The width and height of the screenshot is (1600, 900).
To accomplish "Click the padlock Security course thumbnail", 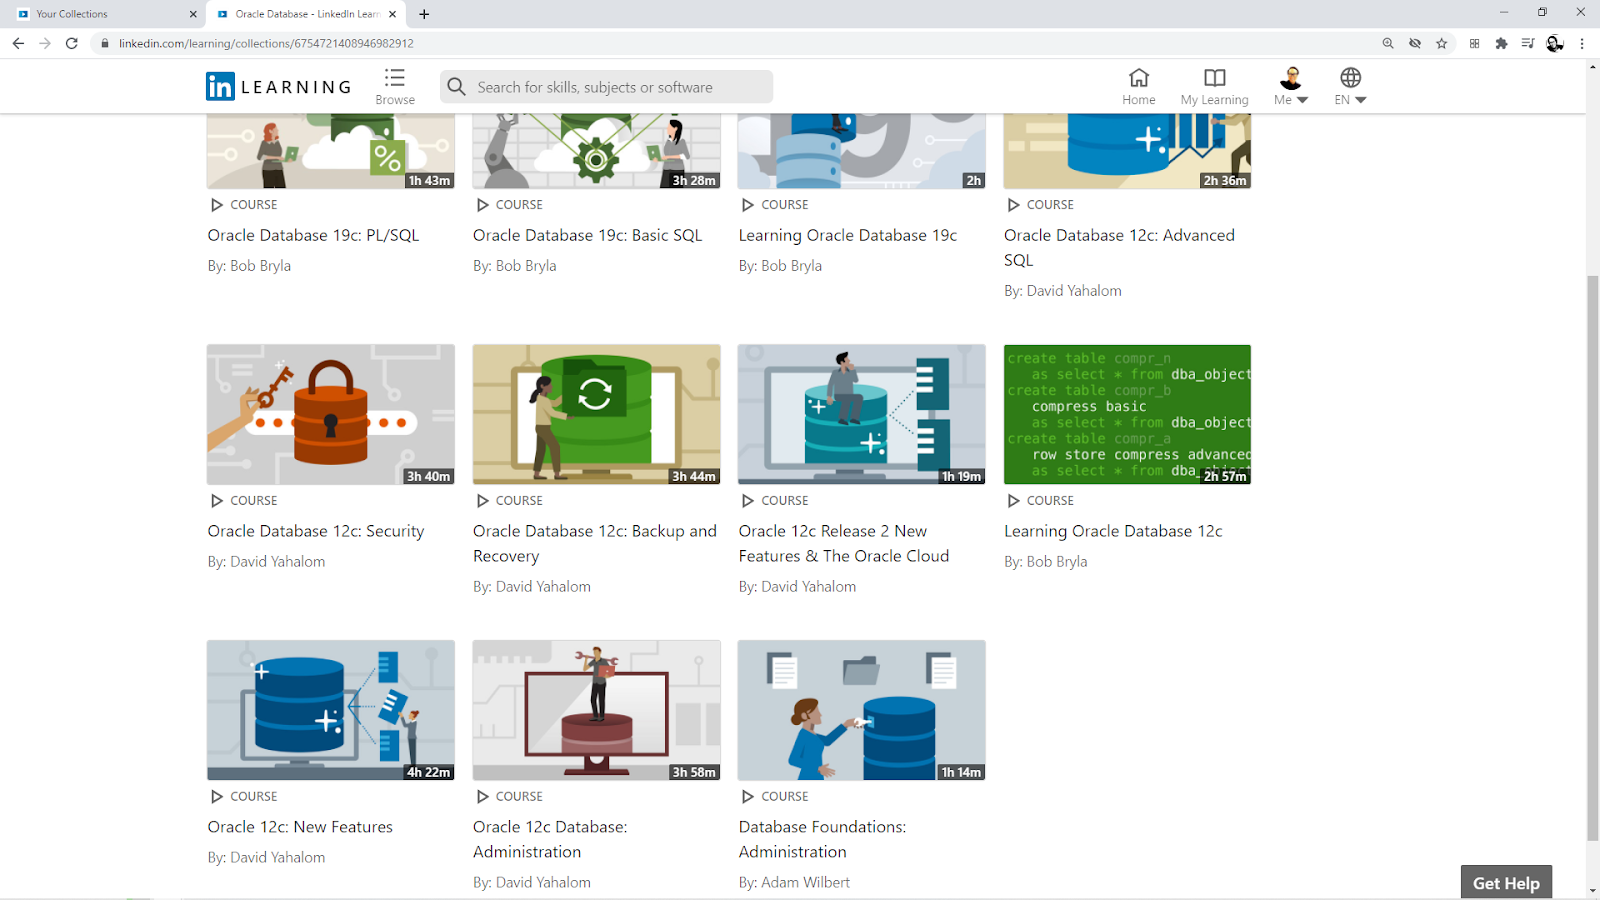I will [x=331, y=415].
